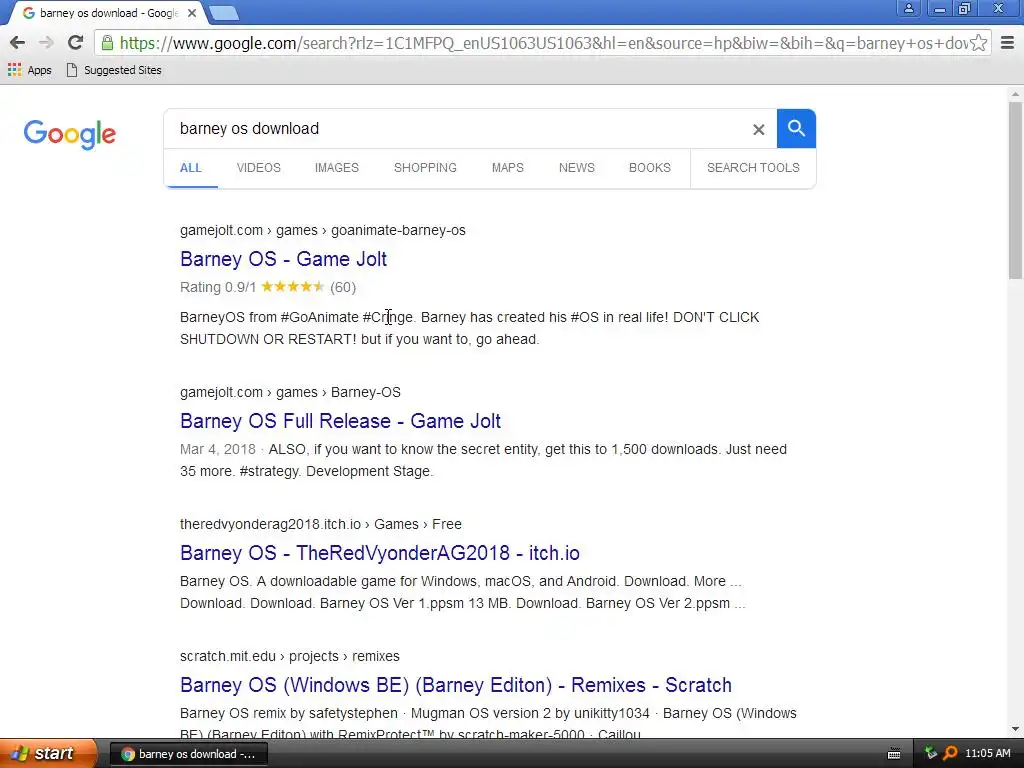Viewport: 1024px width, 768px height.
Task: Click theredvyonderag2018.itch.io breadcrumb
Action: pos(321,524)
